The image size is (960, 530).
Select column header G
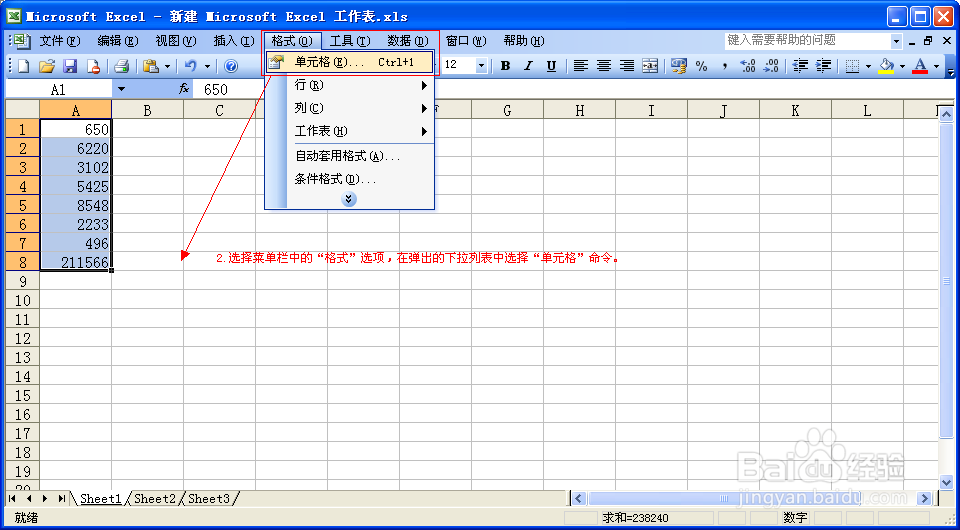pyautogui.click(x=508, y=110)
